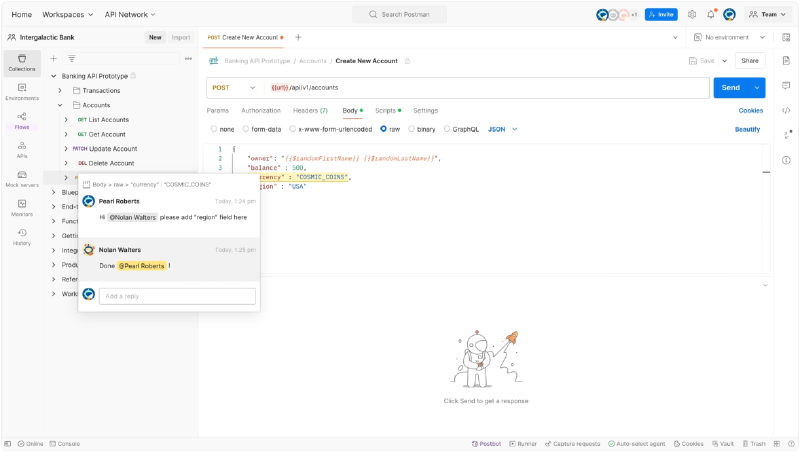Open Postbot in the status bar
Image resolution: width=800 pixels, height=452 pixels.
click(487, 444)
